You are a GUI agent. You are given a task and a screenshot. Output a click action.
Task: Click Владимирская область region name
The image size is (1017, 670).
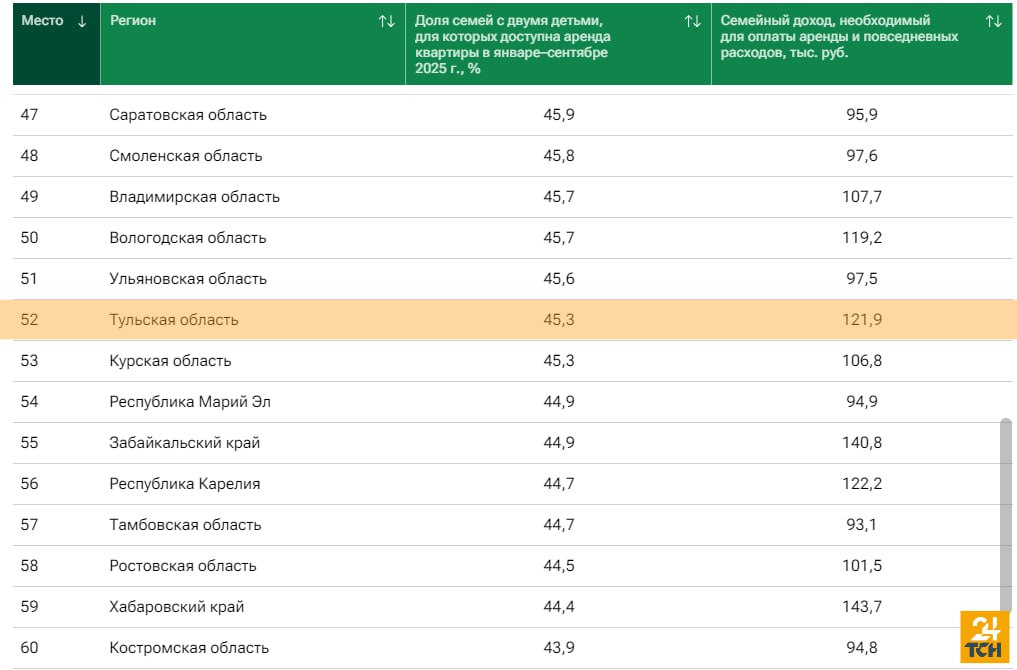click(x=194, y=197)
